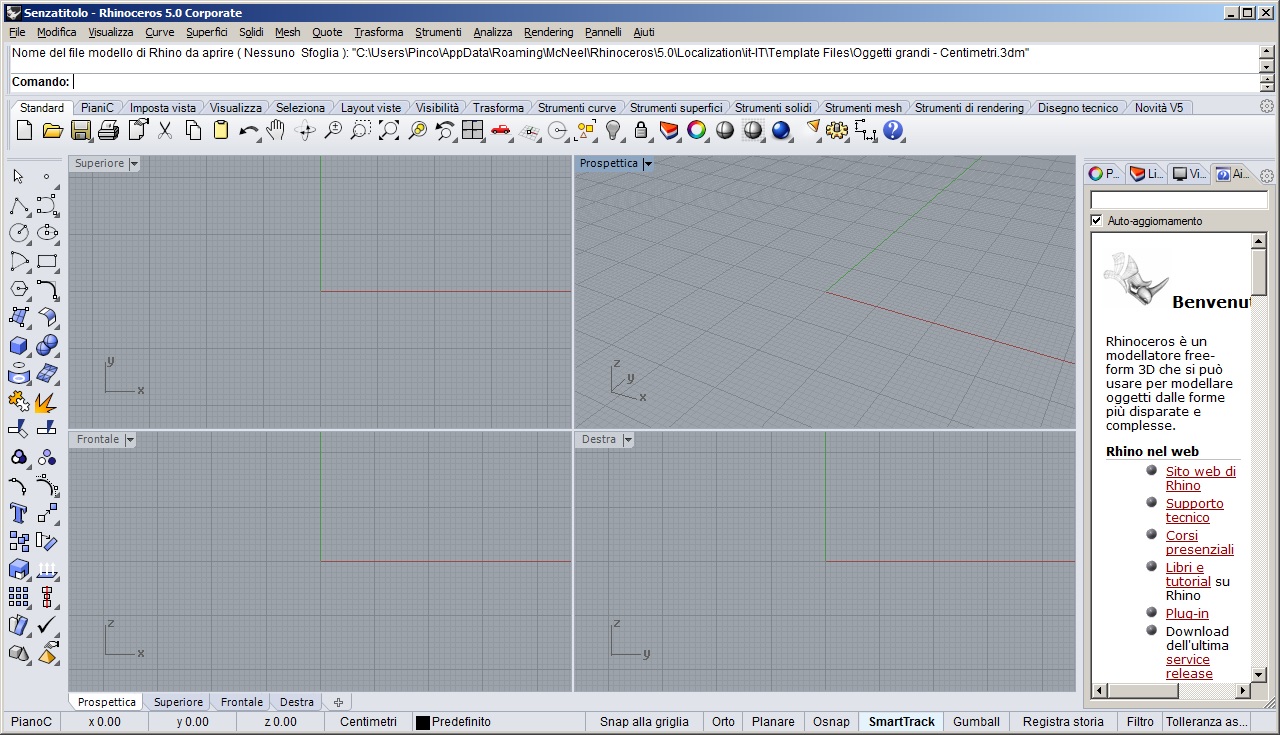Toggle Osnap in status bar
1280x735 pixels.
[x=831, y=721]
